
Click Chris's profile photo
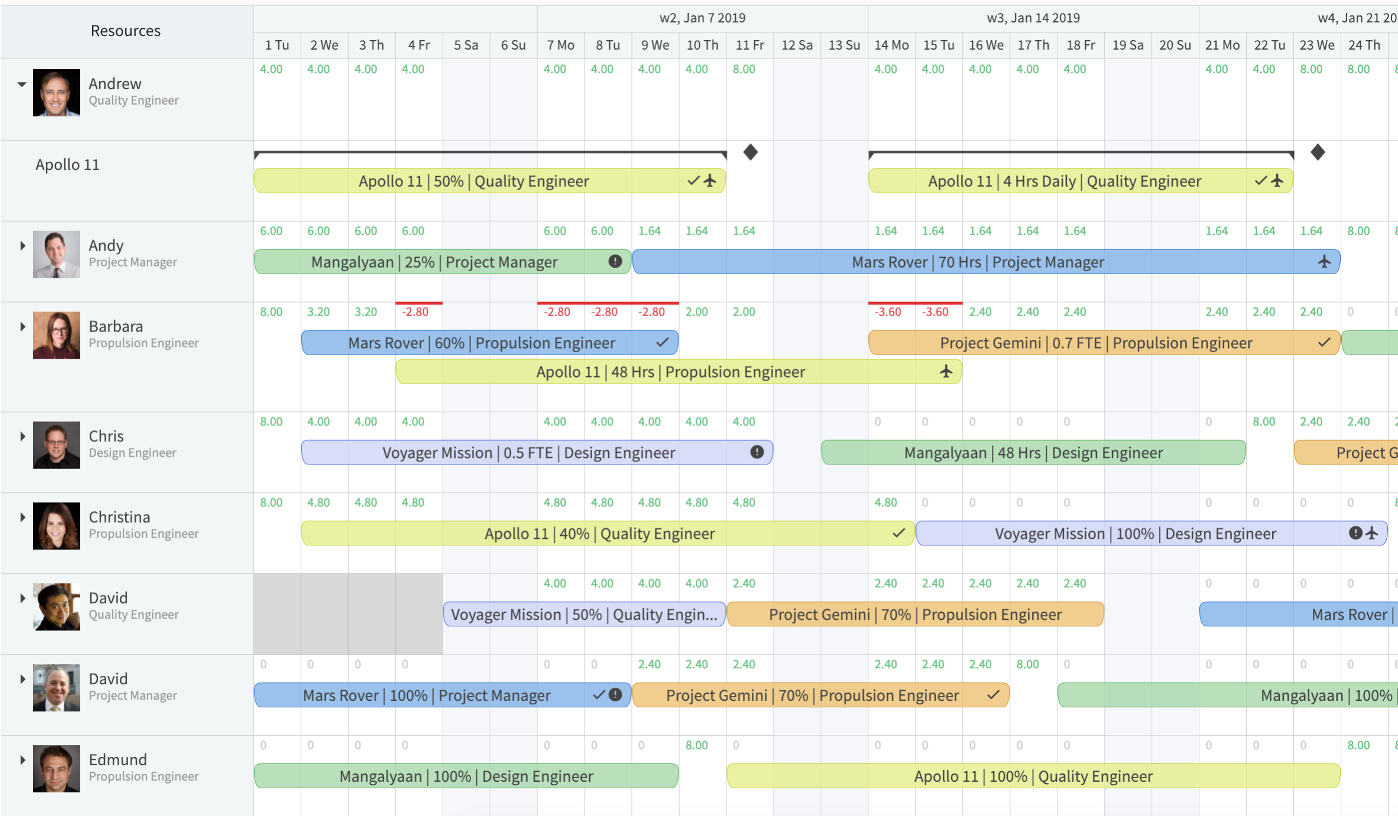click(56, 445)
